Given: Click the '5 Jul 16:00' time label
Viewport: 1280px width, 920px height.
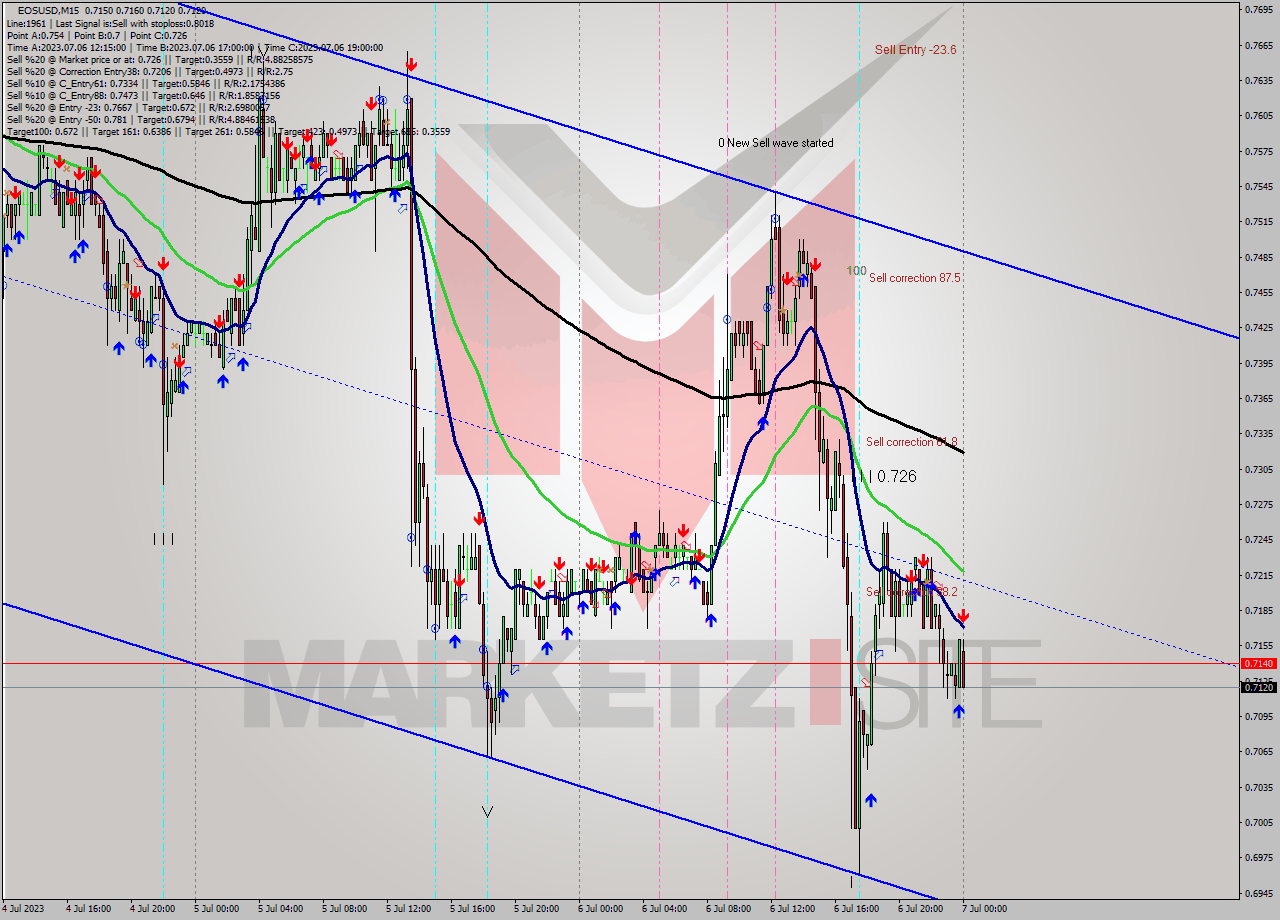Looking at the screenshot, I should [472, 909].
